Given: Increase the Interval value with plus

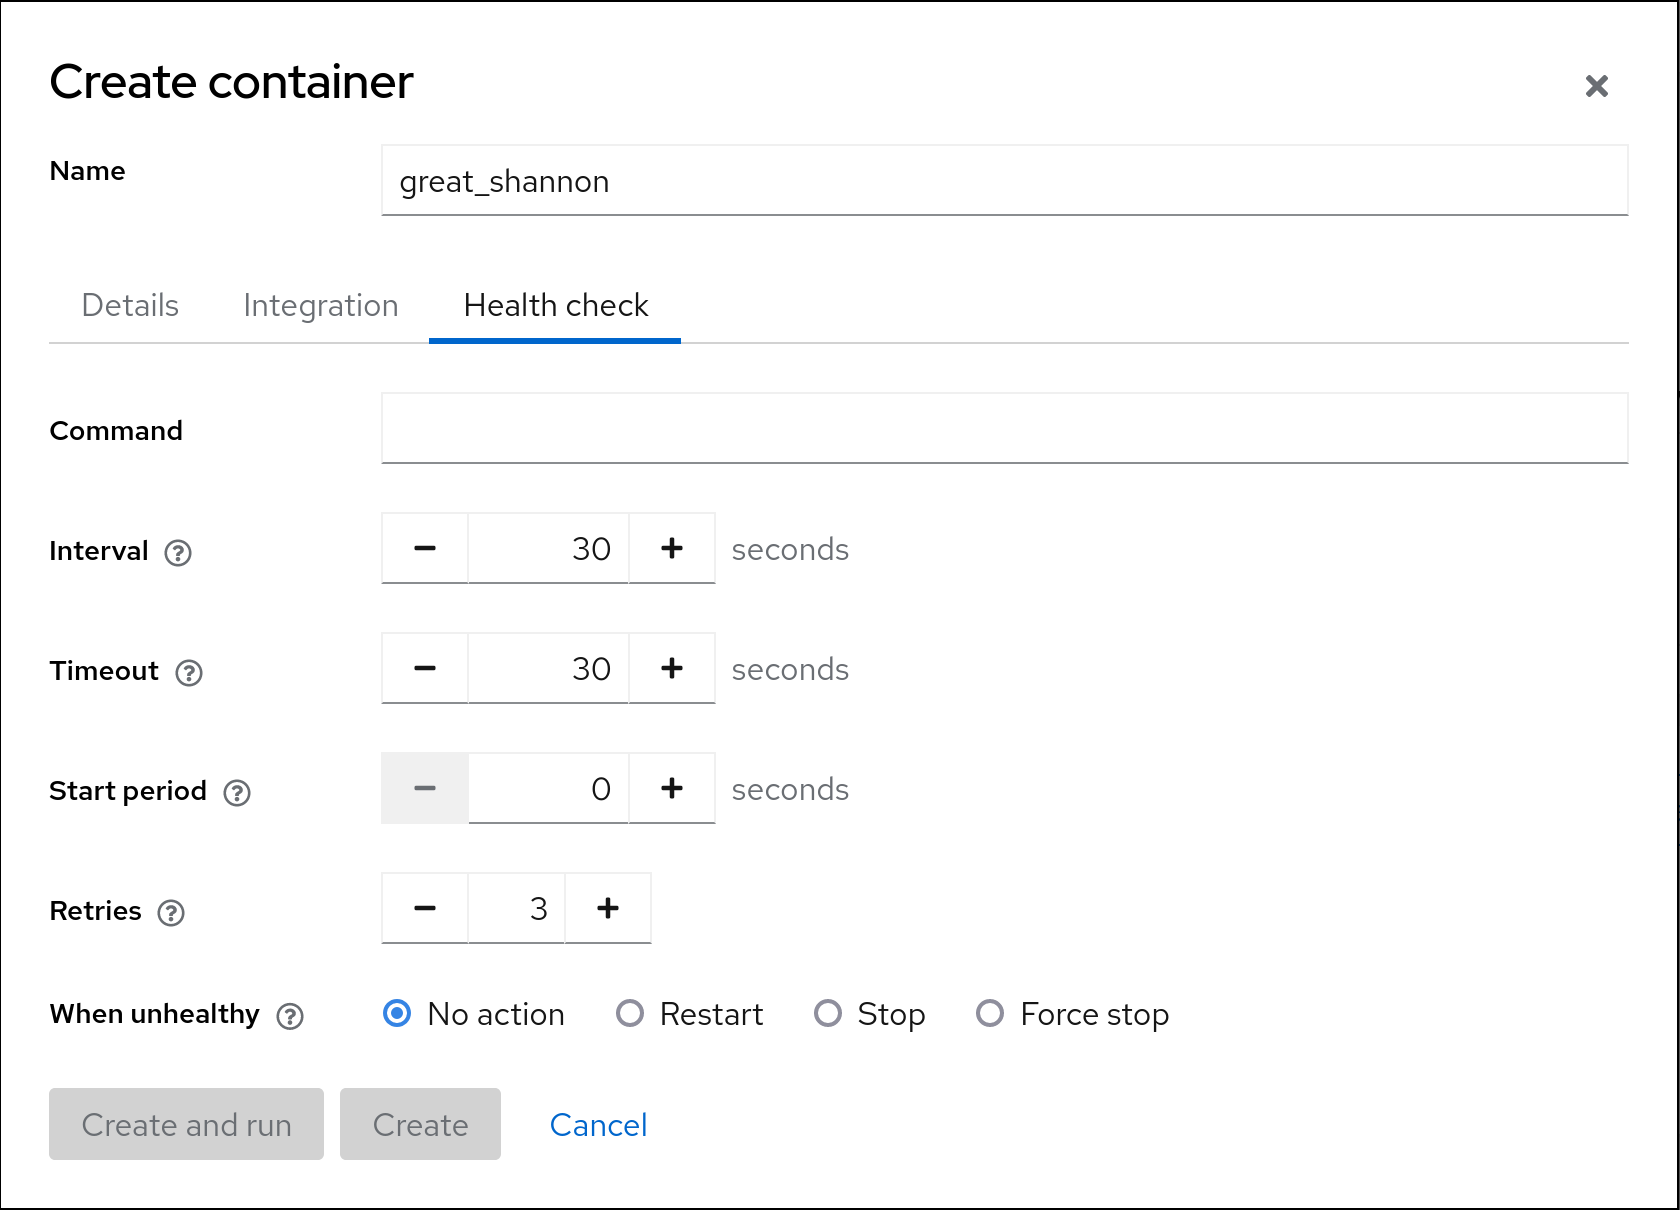Looking at the screenshot, I should [672, 548].
